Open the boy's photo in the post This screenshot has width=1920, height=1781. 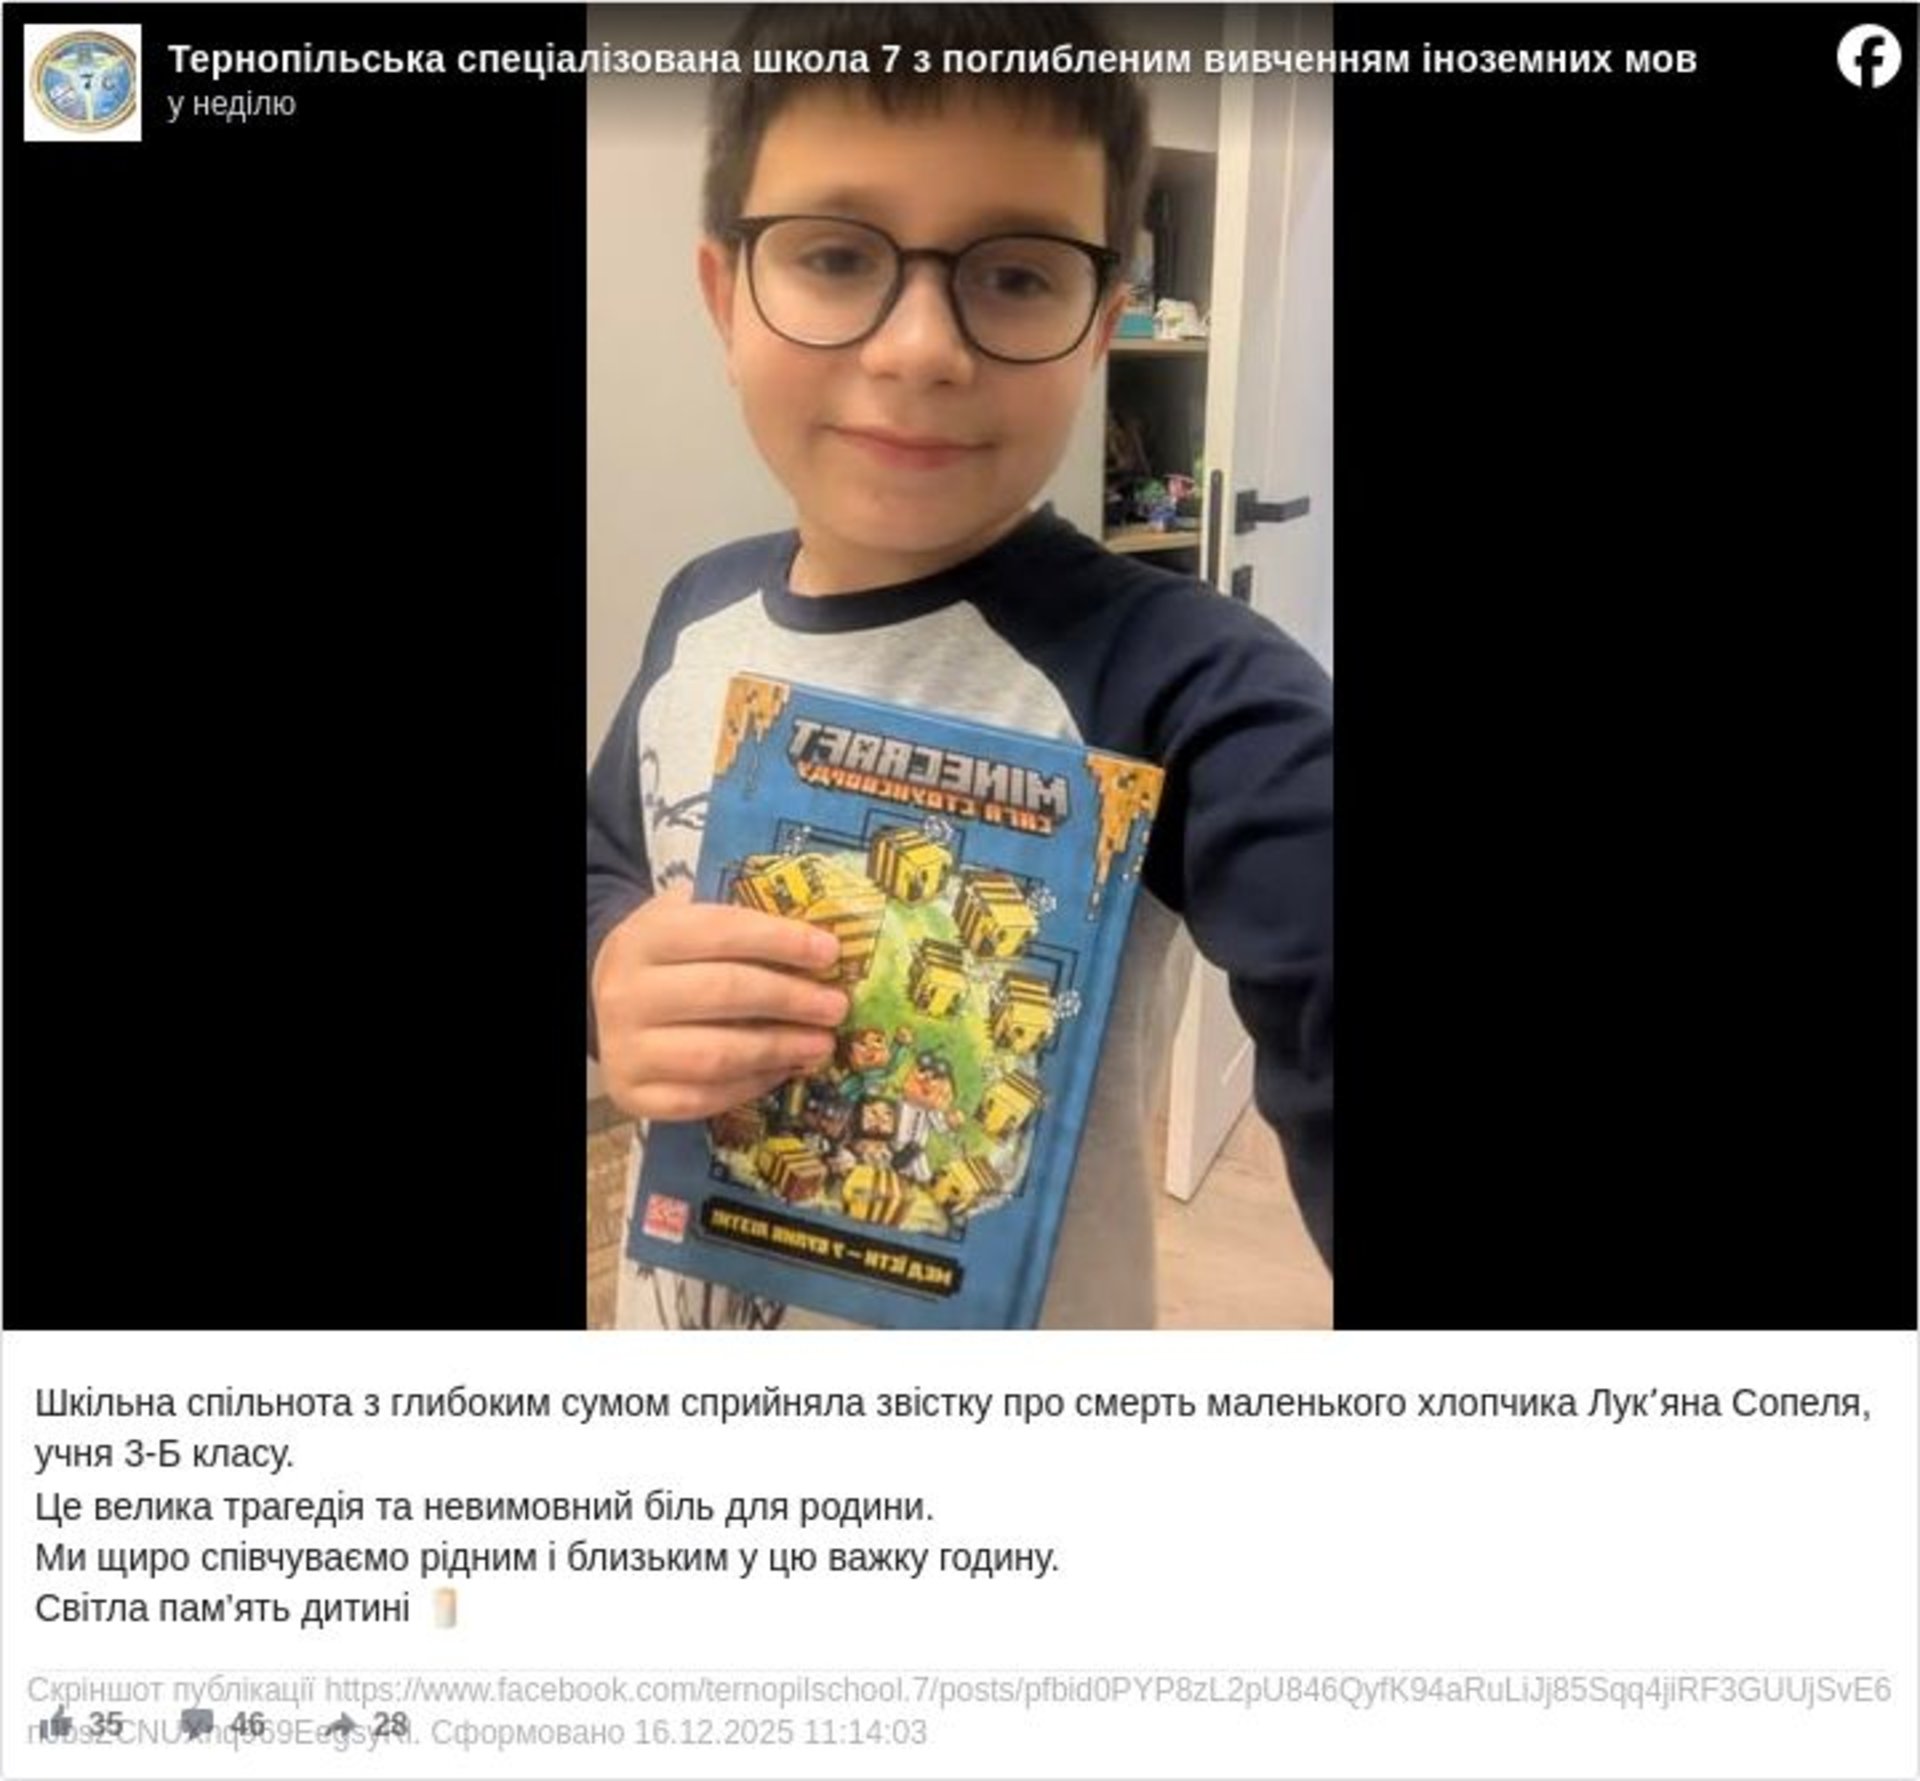959,666
